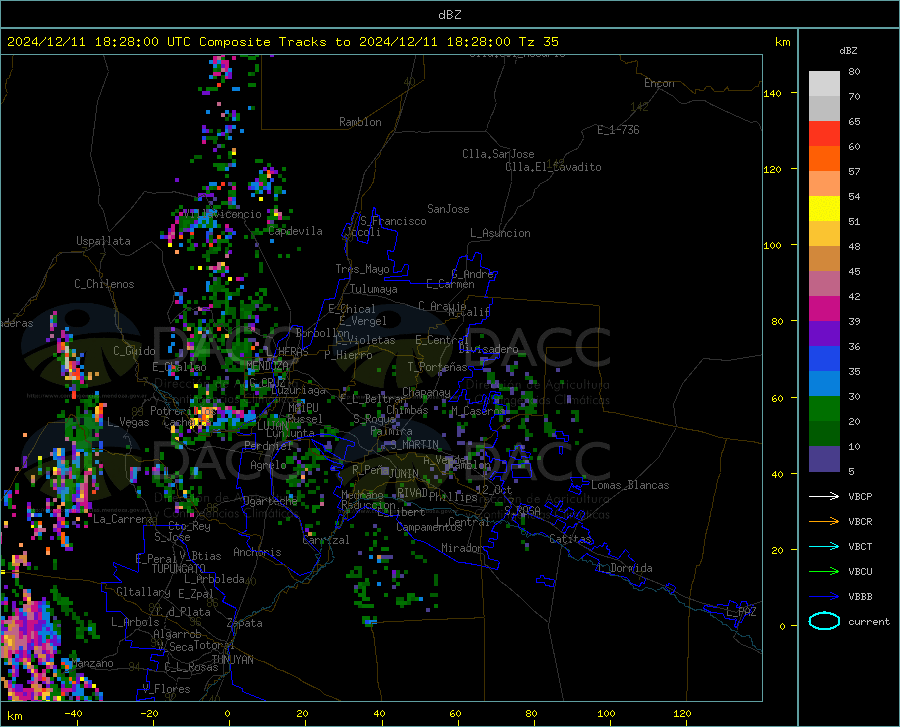
Task: Click the MENDOZA city label
Action: click(x=267, y=365)
